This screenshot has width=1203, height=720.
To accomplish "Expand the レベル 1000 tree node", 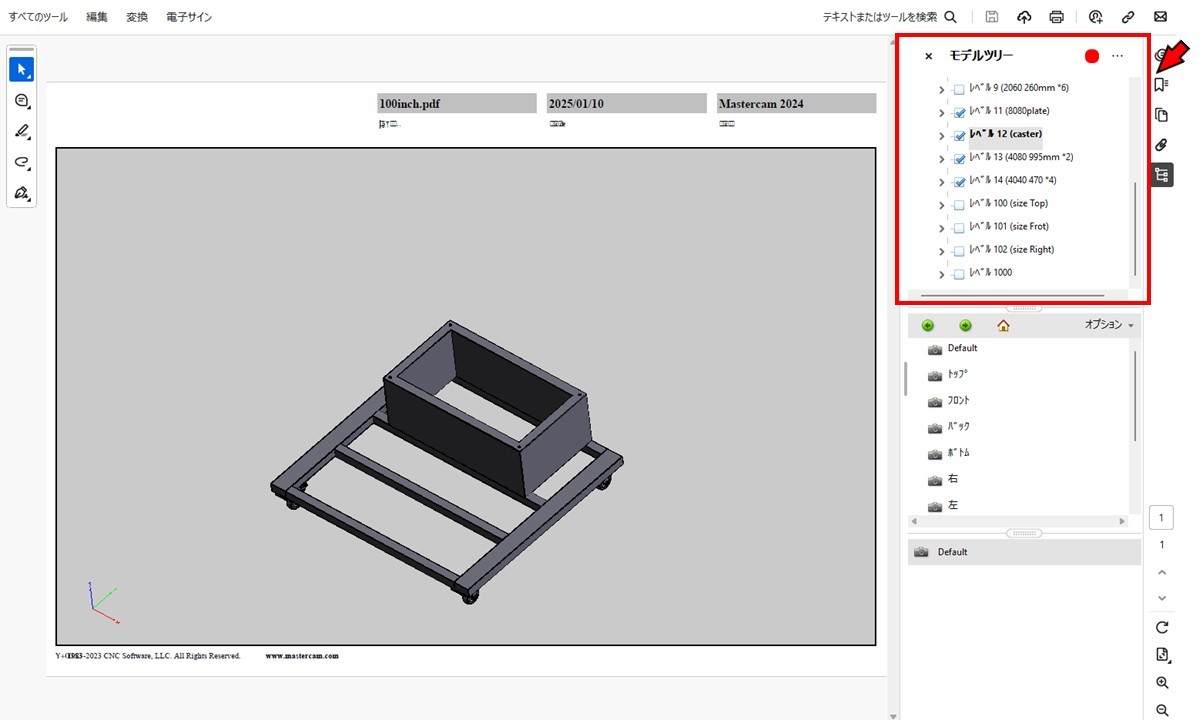I will coord(939,273).
